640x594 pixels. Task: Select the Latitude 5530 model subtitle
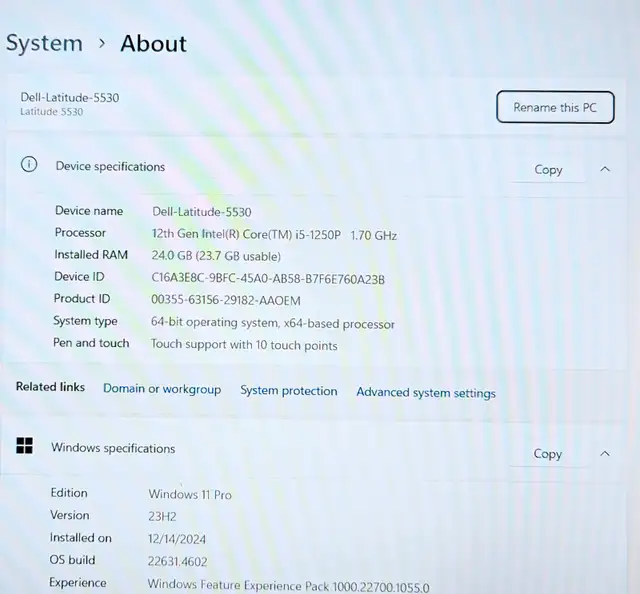click(52, 112)
